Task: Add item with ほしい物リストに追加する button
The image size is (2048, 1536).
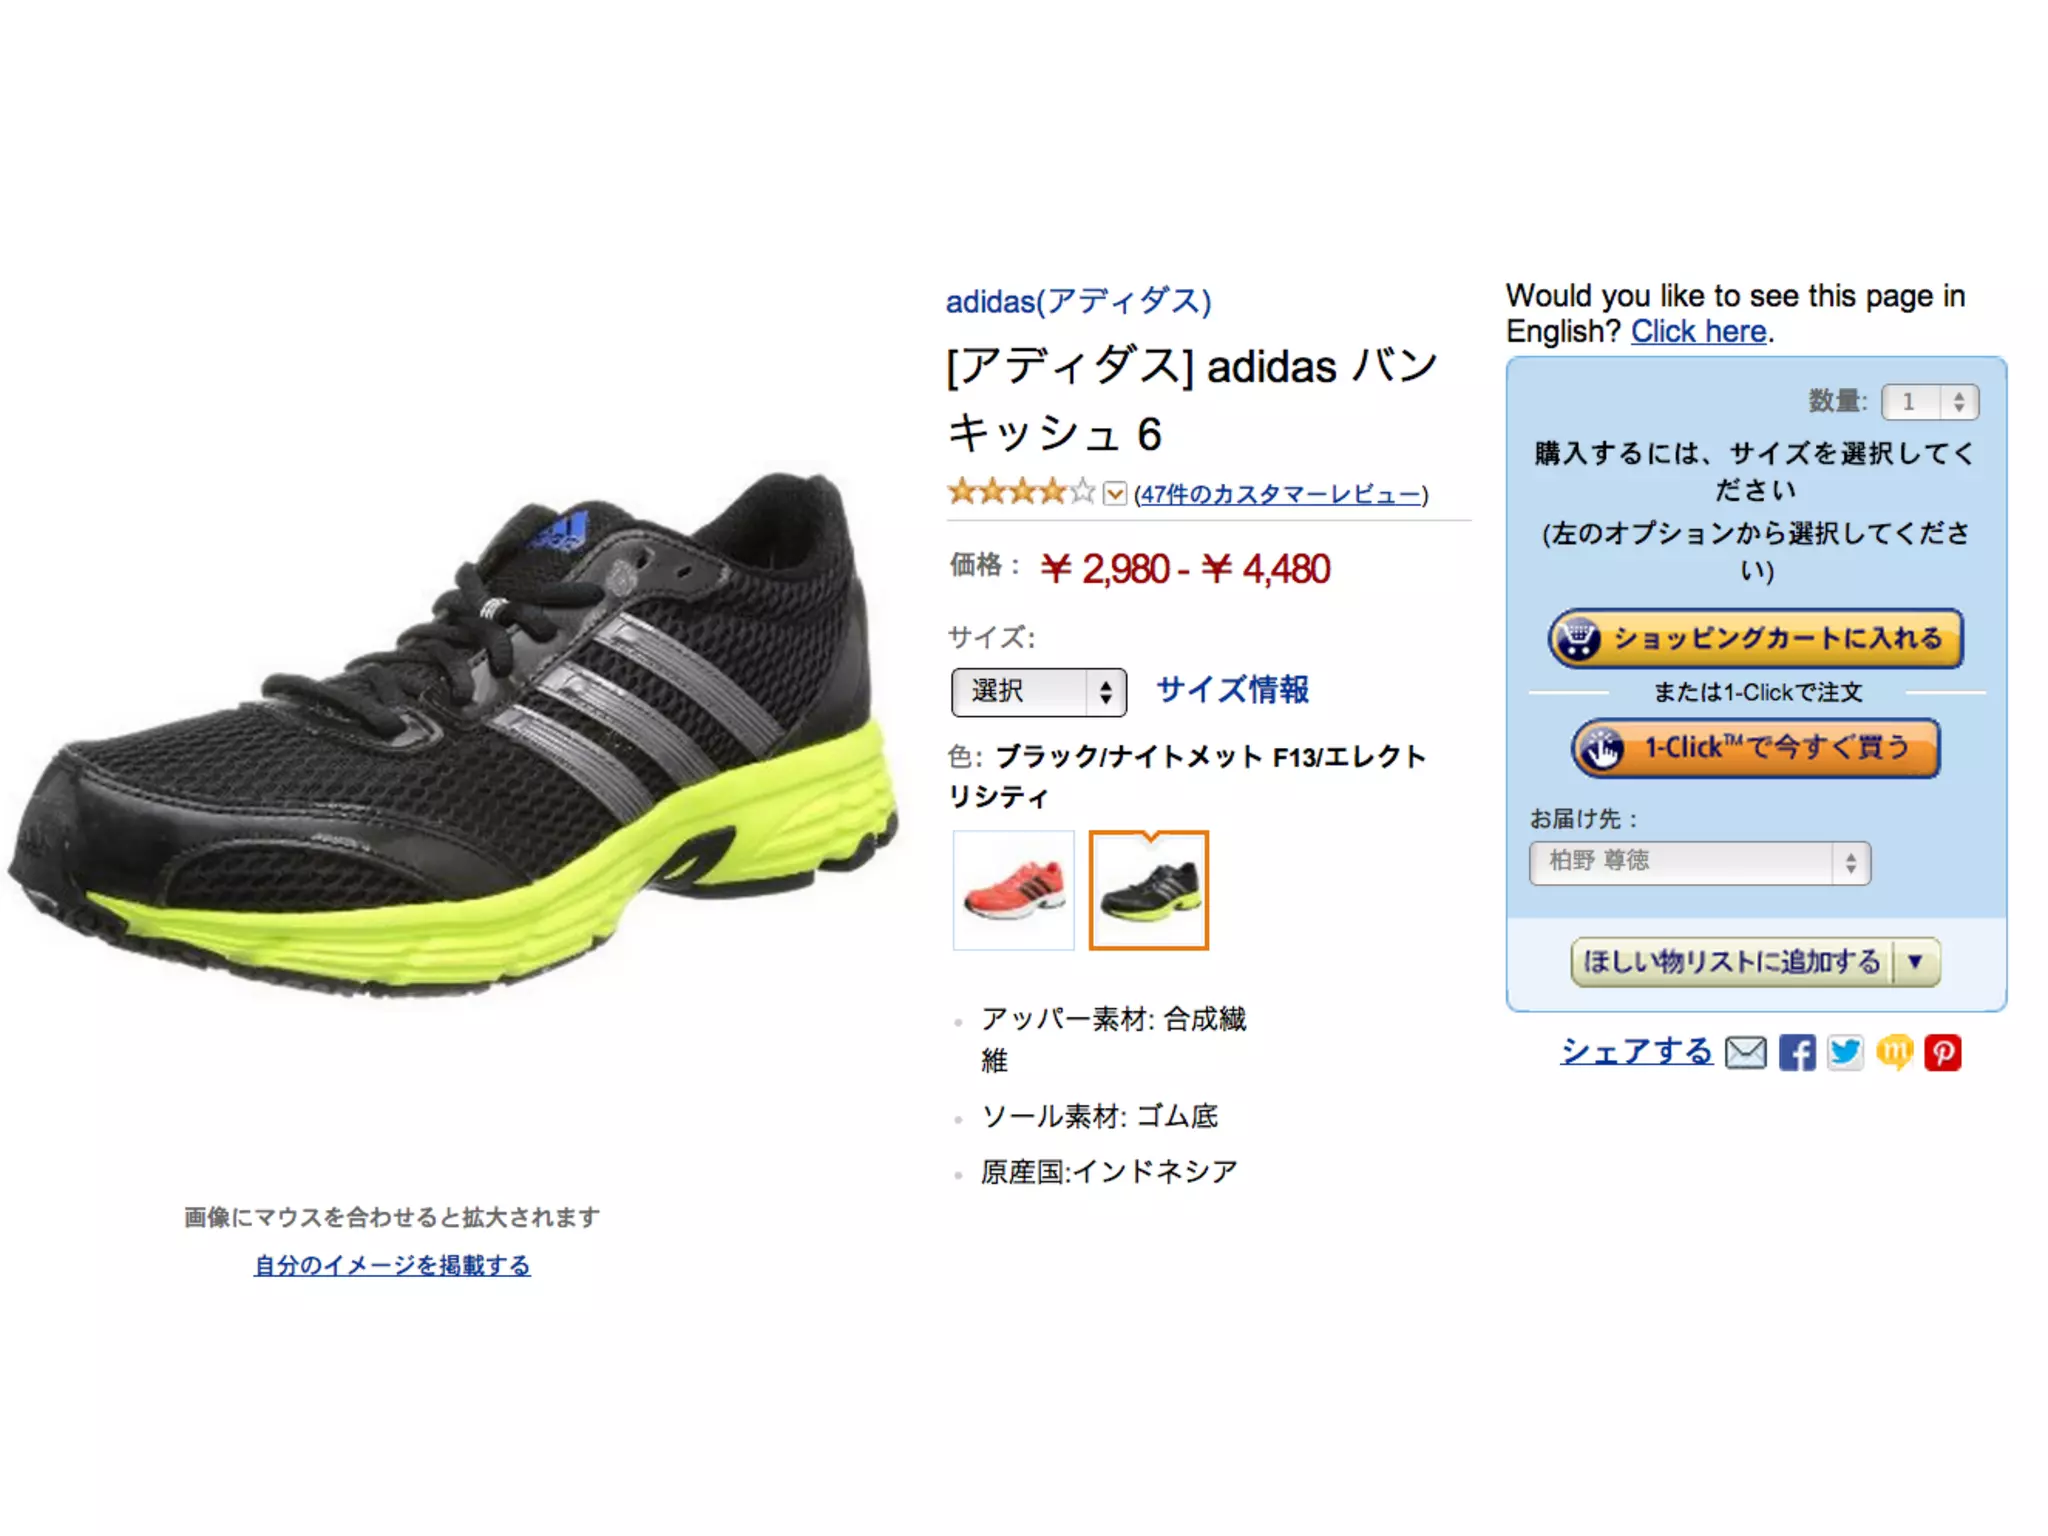Action: click(1732, 962)
